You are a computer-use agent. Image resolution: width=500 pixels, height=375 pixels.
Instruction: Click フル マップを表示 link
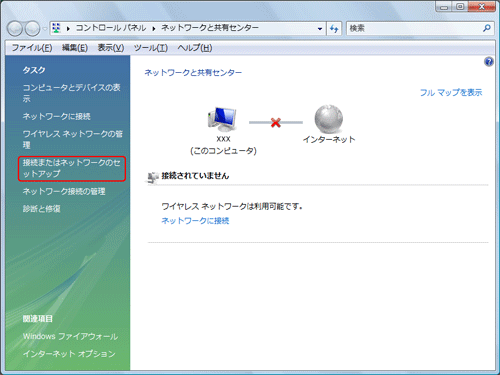[451, 93]
